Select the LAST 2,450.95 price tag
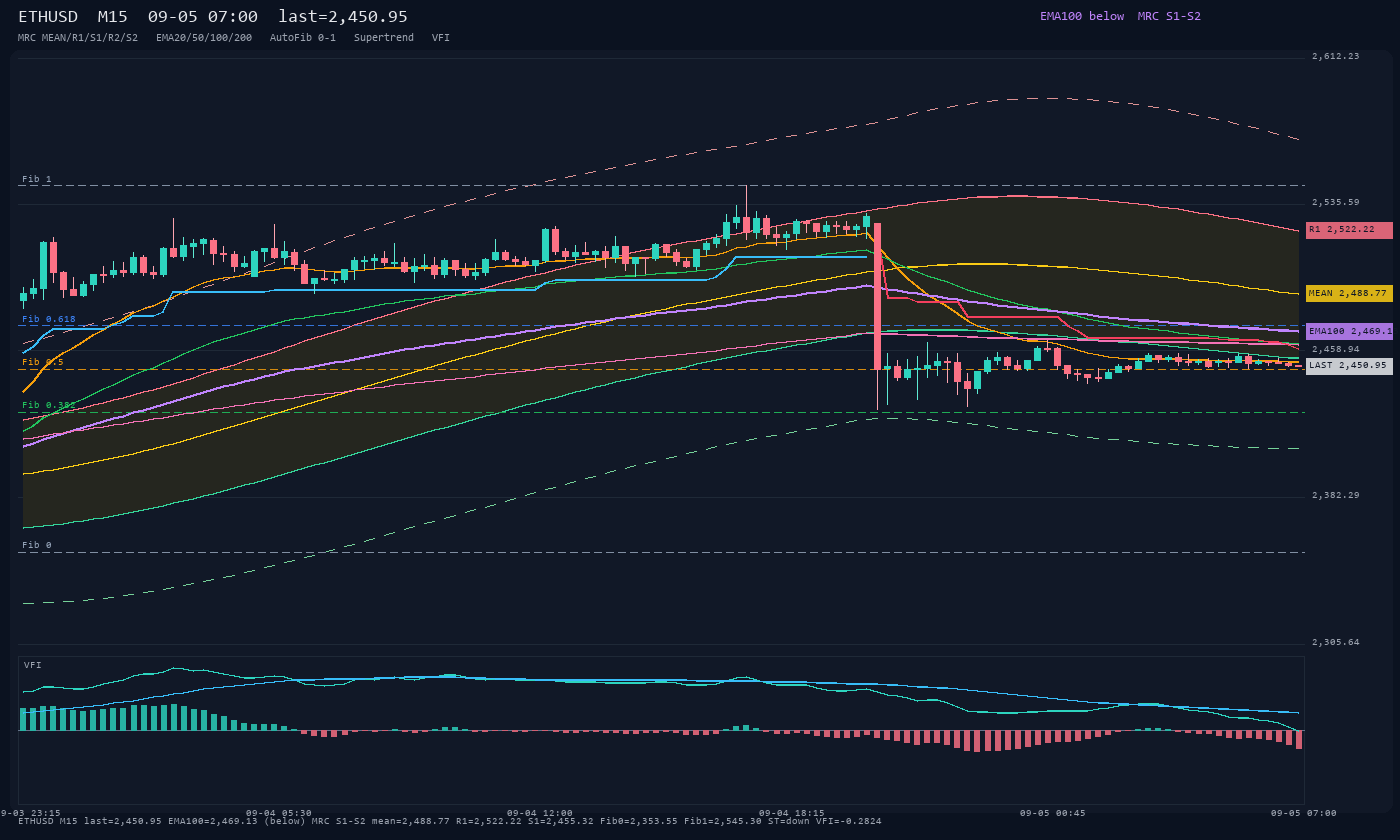Image resolution: width=1400 pixels, height=840 pixels. 1349,366
